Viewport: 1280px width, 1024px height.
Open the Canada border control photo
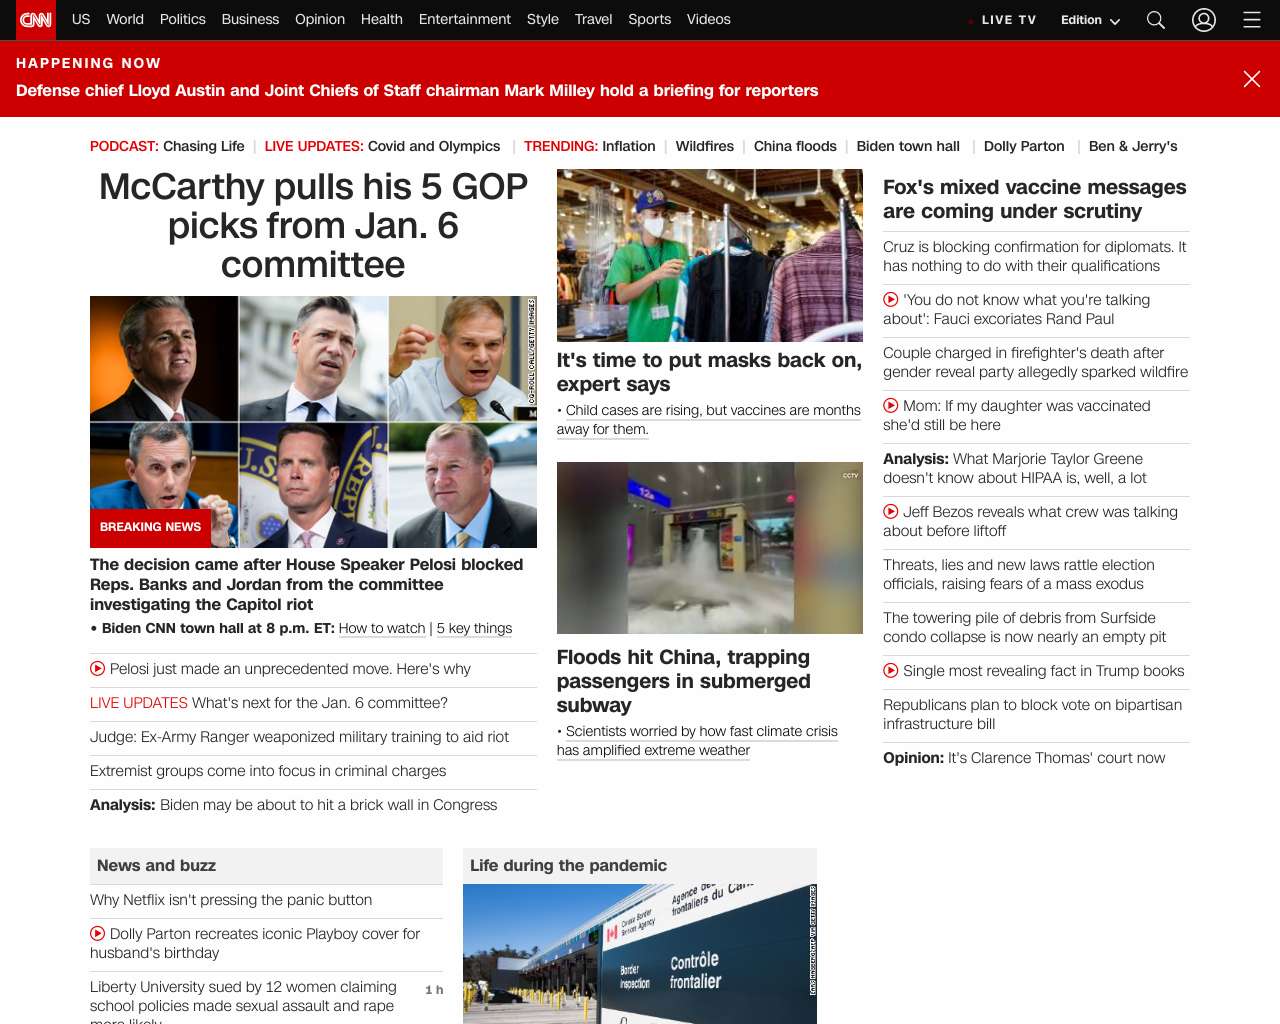tap(640, 954)
